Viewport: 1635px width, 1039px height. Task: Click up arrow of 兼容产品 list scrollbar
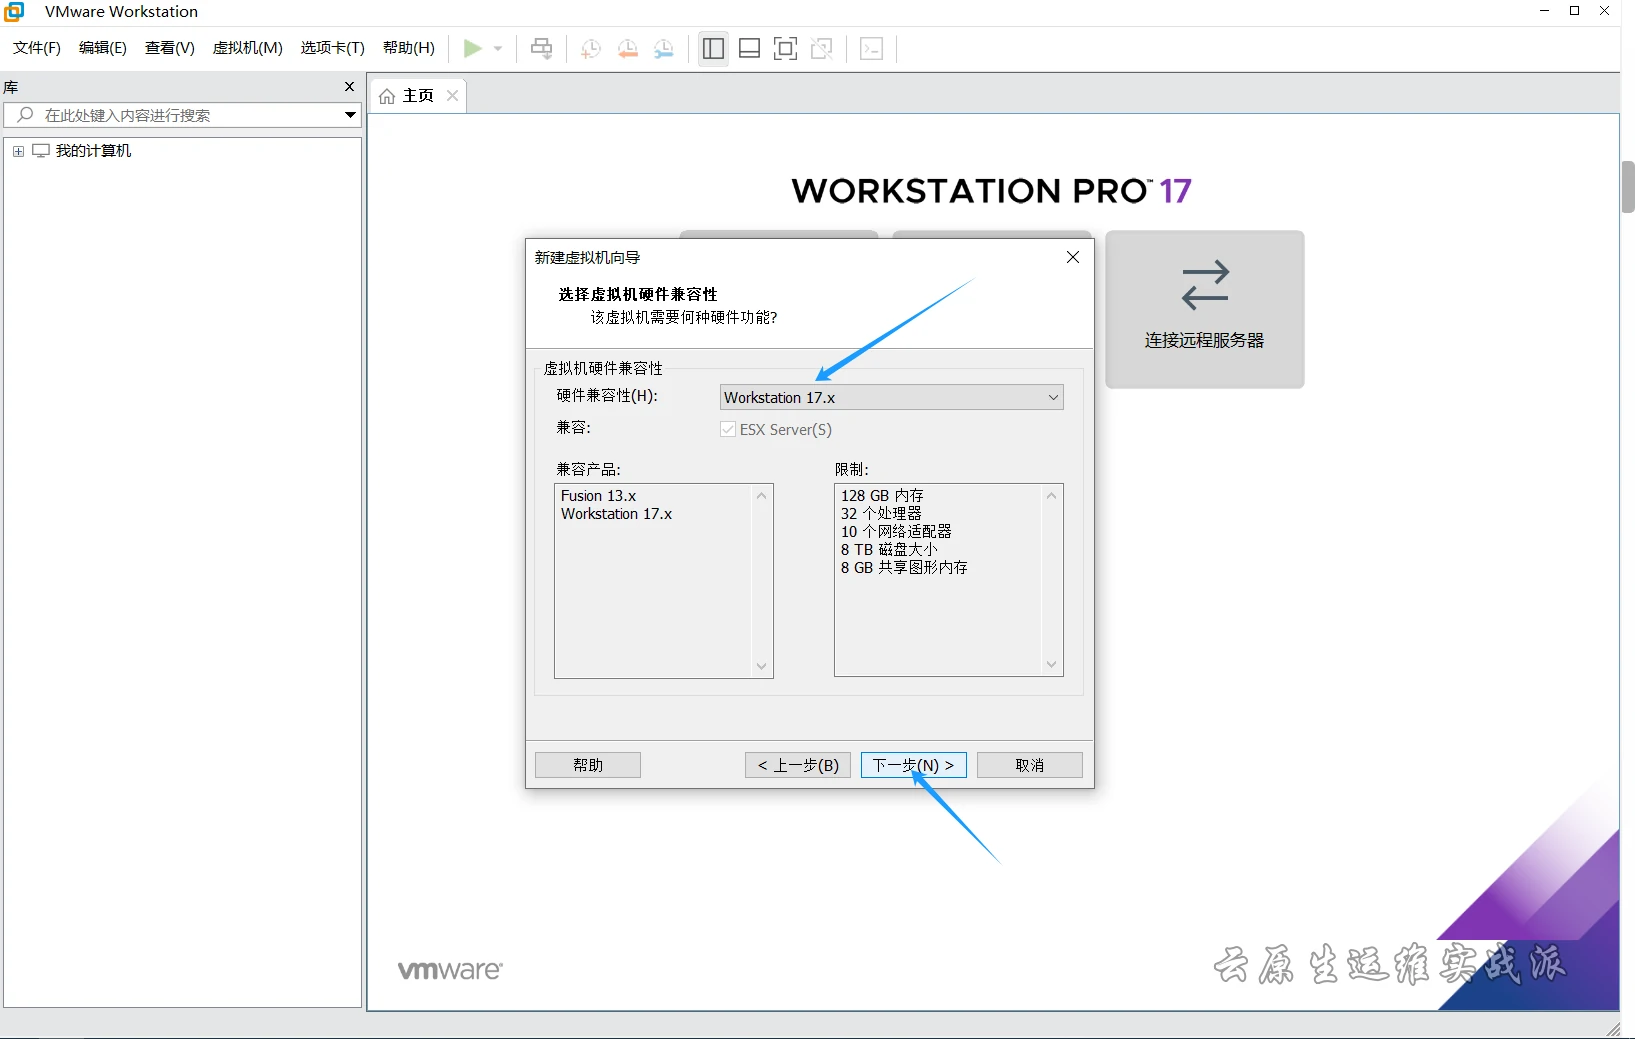pos(762,496)
